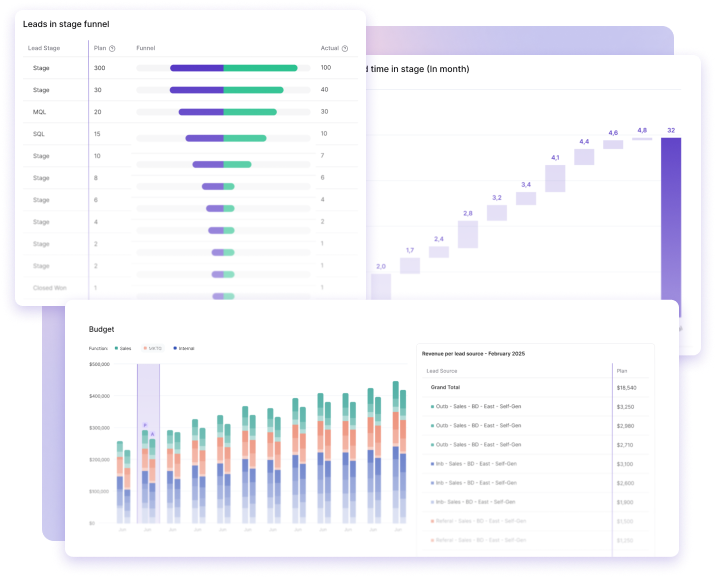Toggle the MKTG legend in Budget chart

(x=151, y=348)
